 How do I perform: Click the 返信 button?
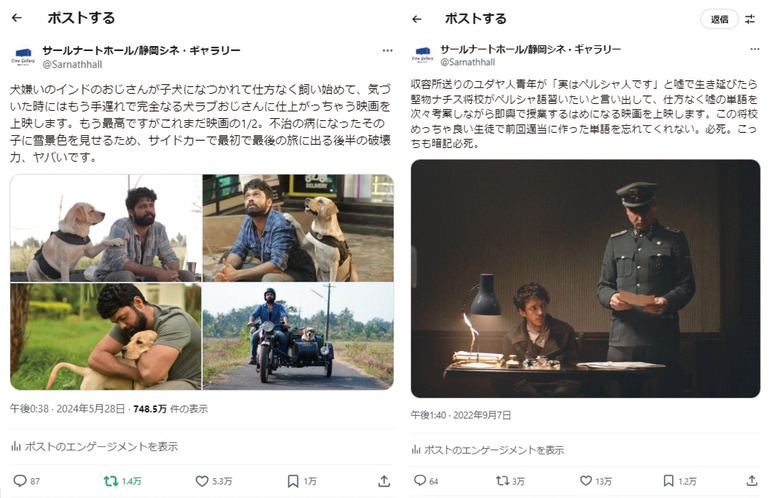point(719,19)
